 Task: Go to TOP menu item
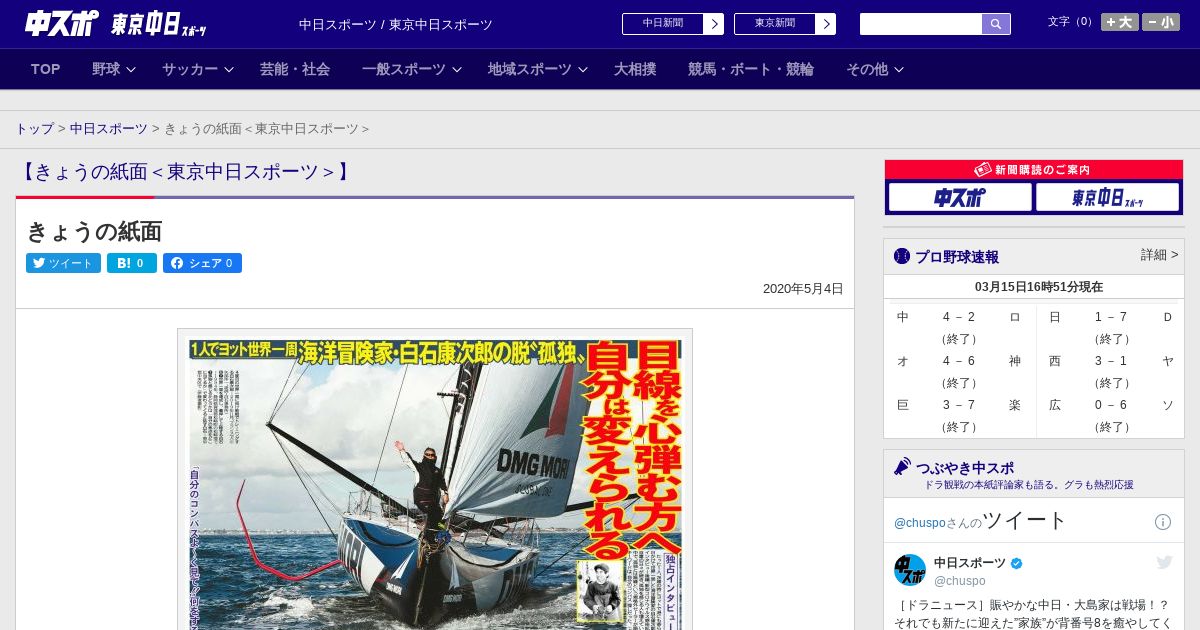pyautogui.click(x=46, y=69)
